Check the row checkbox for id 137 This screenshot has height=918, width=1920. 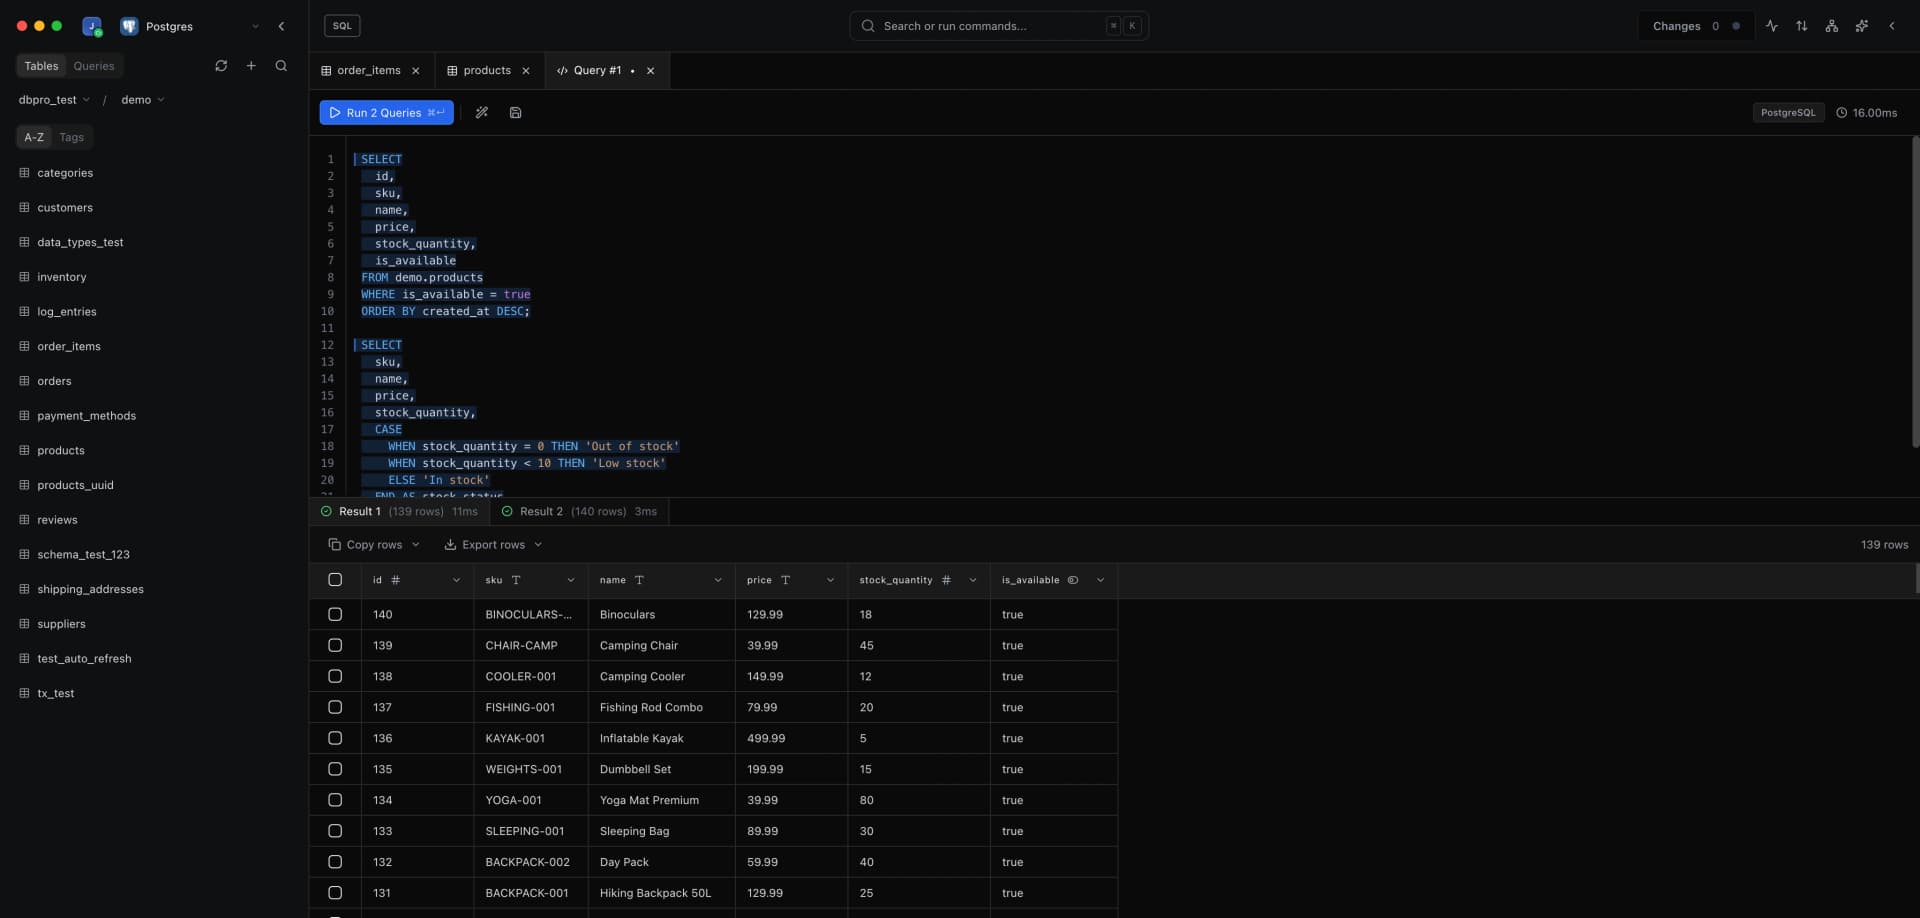tap(335, 708)
